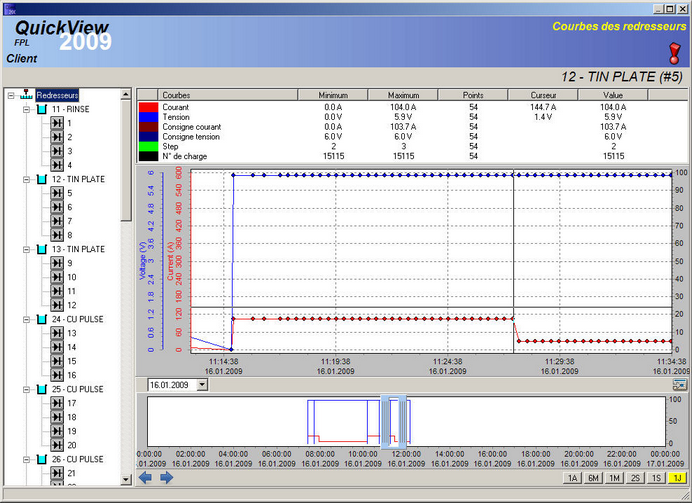Image resolution: width=692 pixels, height=503 pixels.
Task: Select the 1J time range button
Action: click(x=677, y=478)
